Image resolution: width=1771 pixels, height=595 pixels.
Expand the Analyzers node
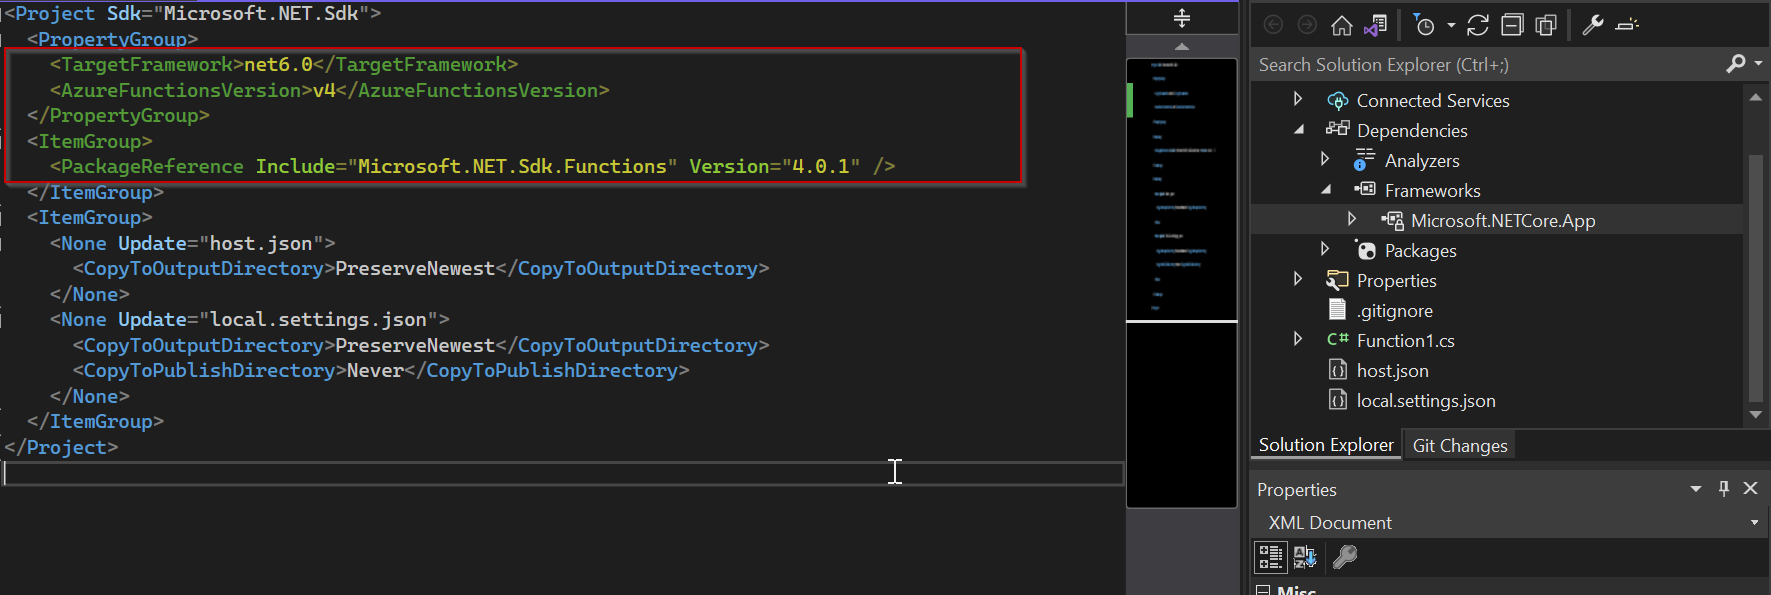(1325, 159)
